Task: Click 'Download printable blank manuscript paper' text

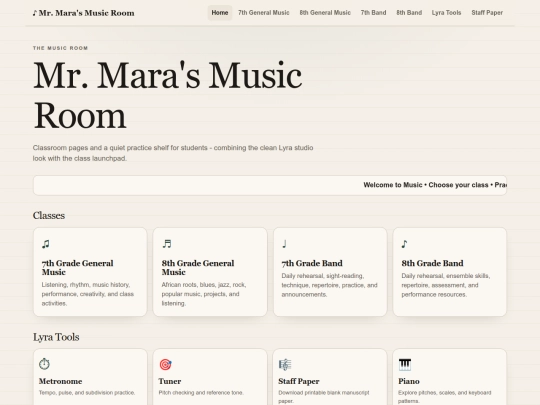Action: click(x=324, y=397)
